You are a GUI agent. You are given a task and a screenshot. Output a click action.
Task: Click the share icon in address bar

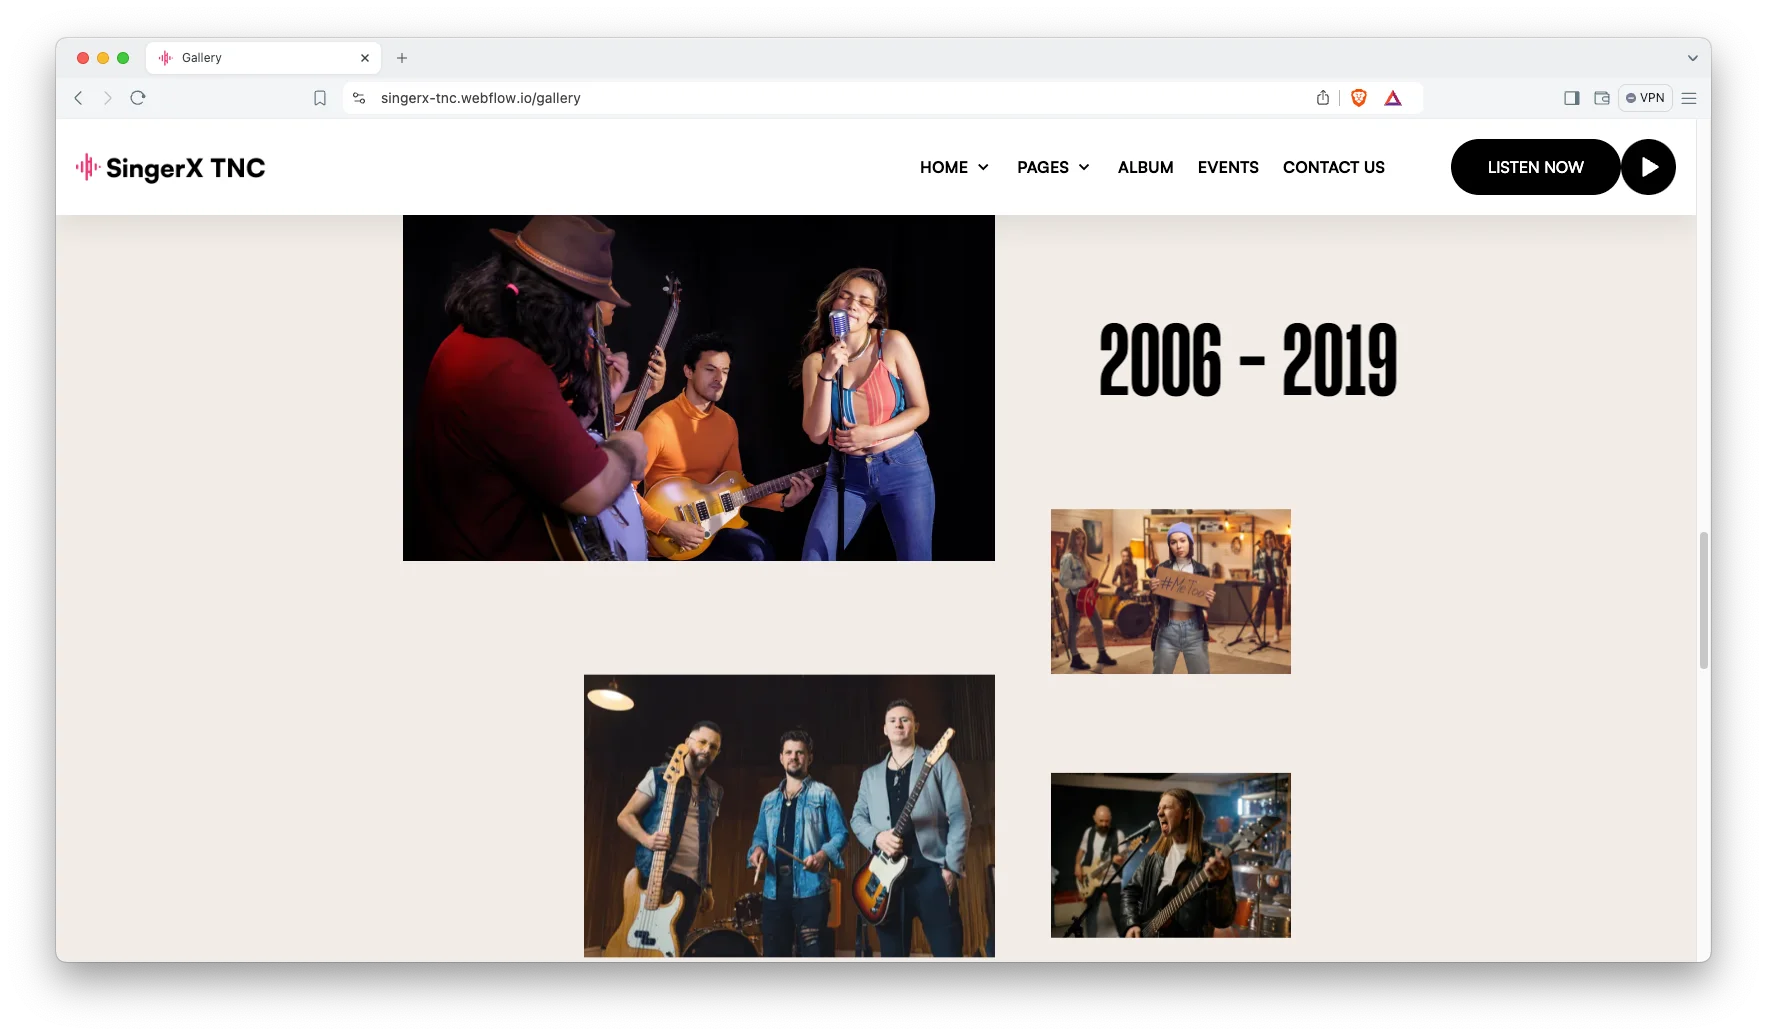(1323, 98)
